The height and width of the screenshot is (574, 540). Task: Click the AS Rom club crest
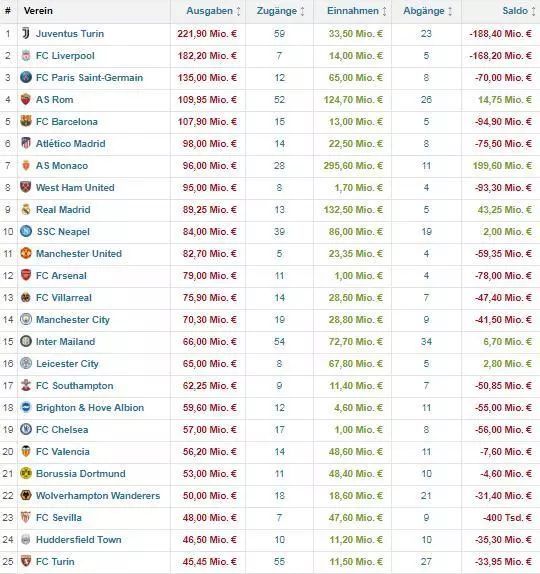tap(26, 99)
